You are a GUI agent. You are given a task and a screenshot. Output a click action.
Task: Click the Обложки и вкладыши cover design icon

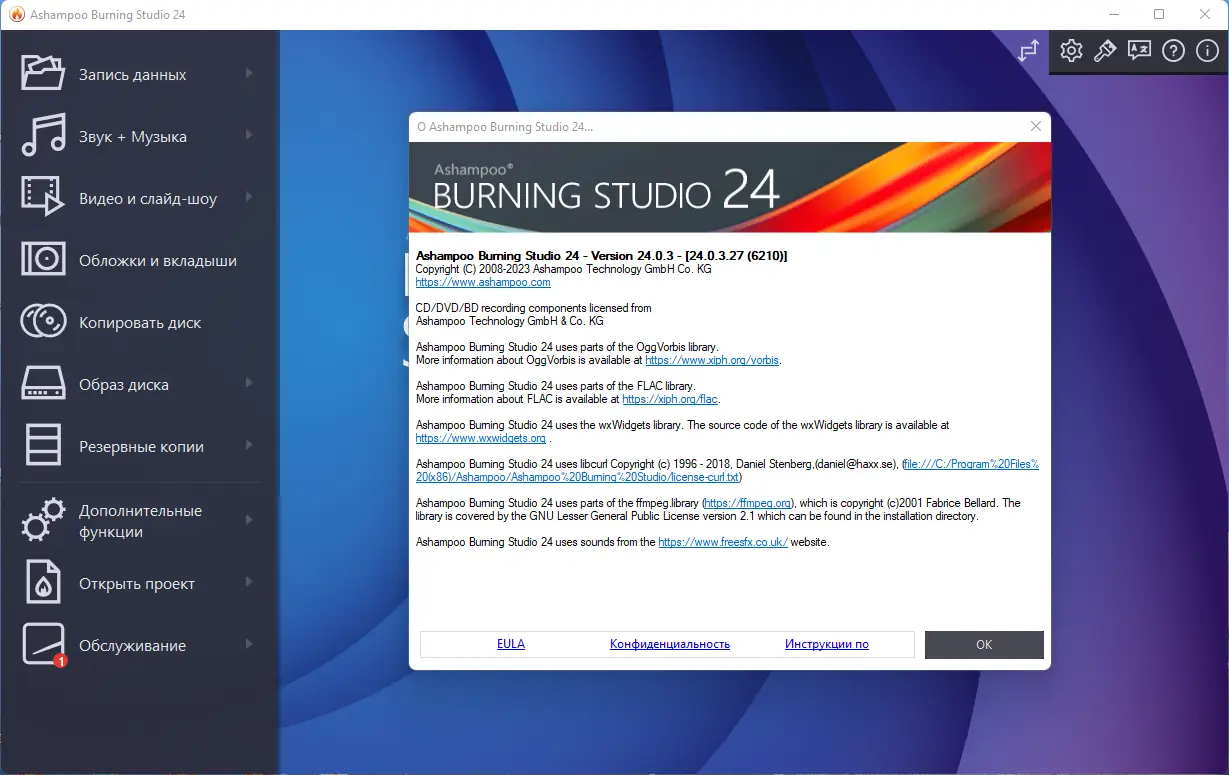coord(42,260)
